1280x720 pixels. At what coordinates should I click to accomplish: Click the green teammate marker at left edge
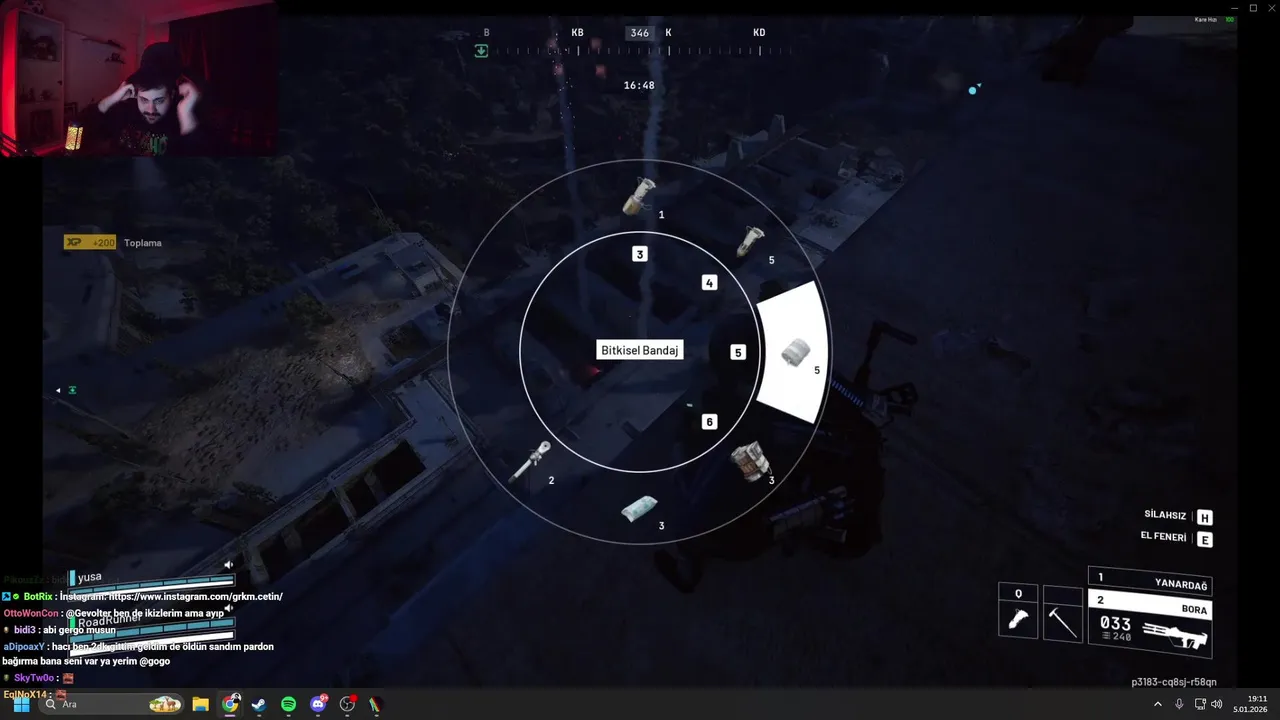coord(72,390)
